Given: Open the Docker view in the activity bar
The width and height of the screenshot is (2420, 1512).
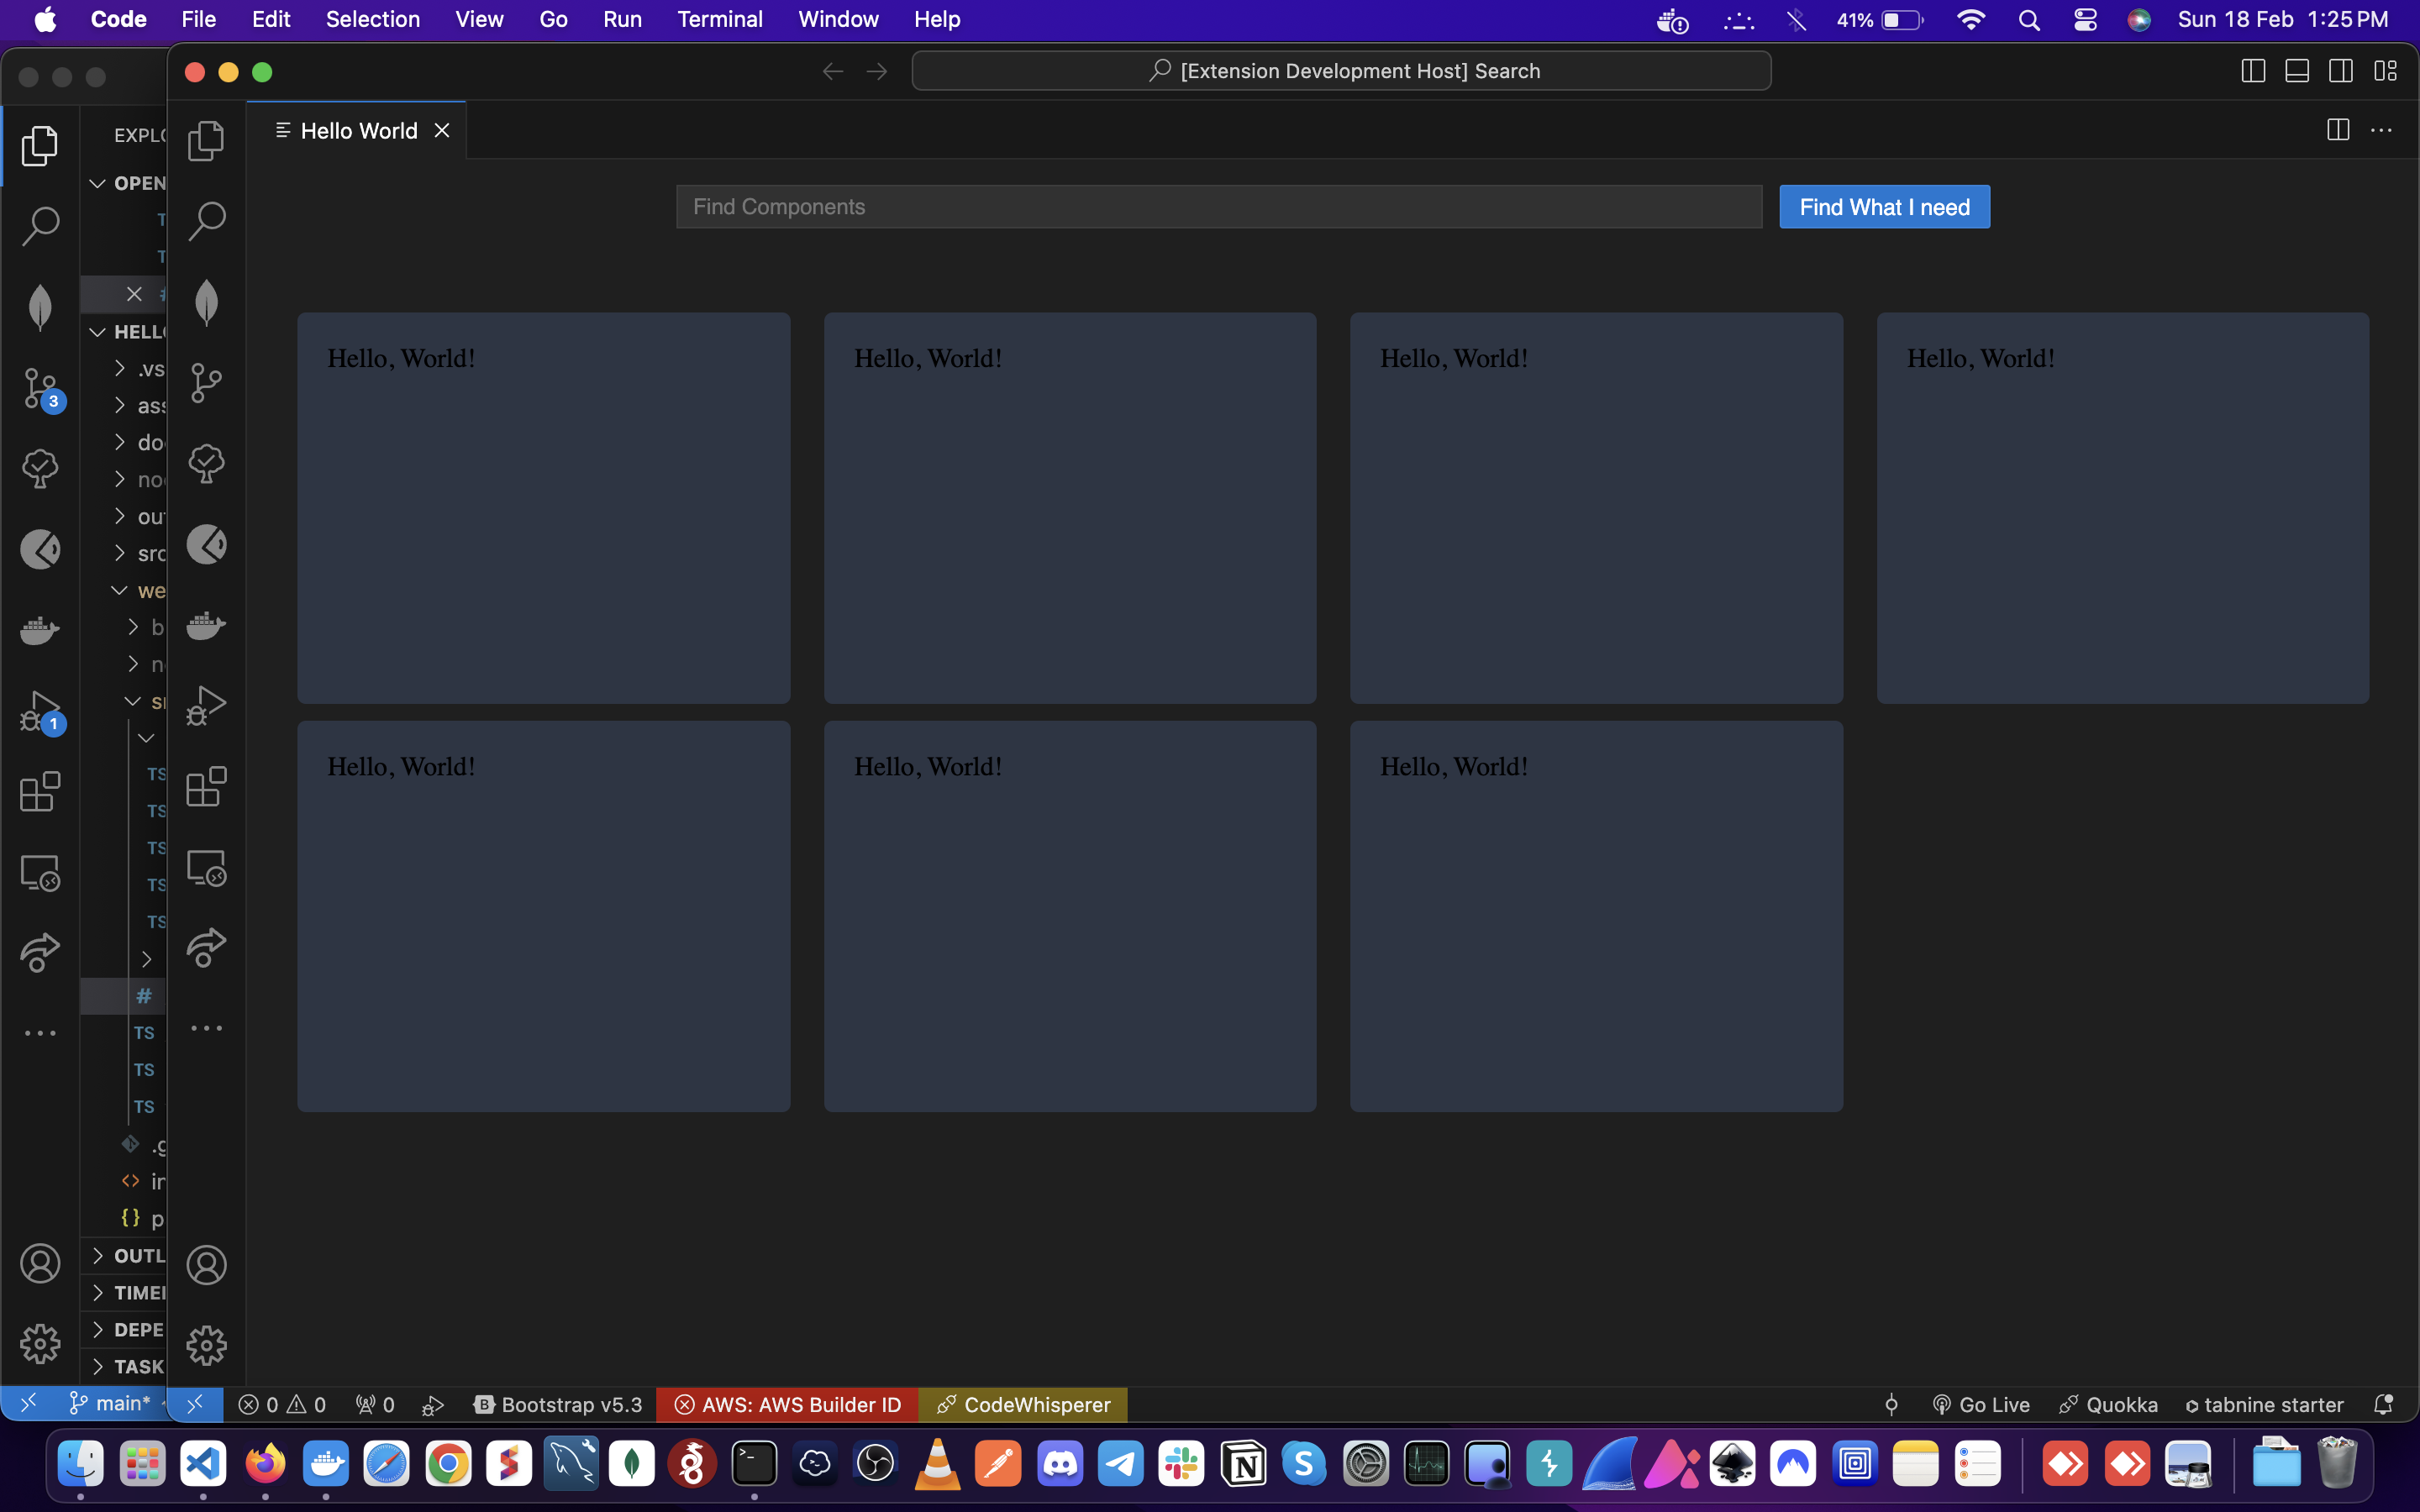Looking at the screenshot, I should pos(40,629).
